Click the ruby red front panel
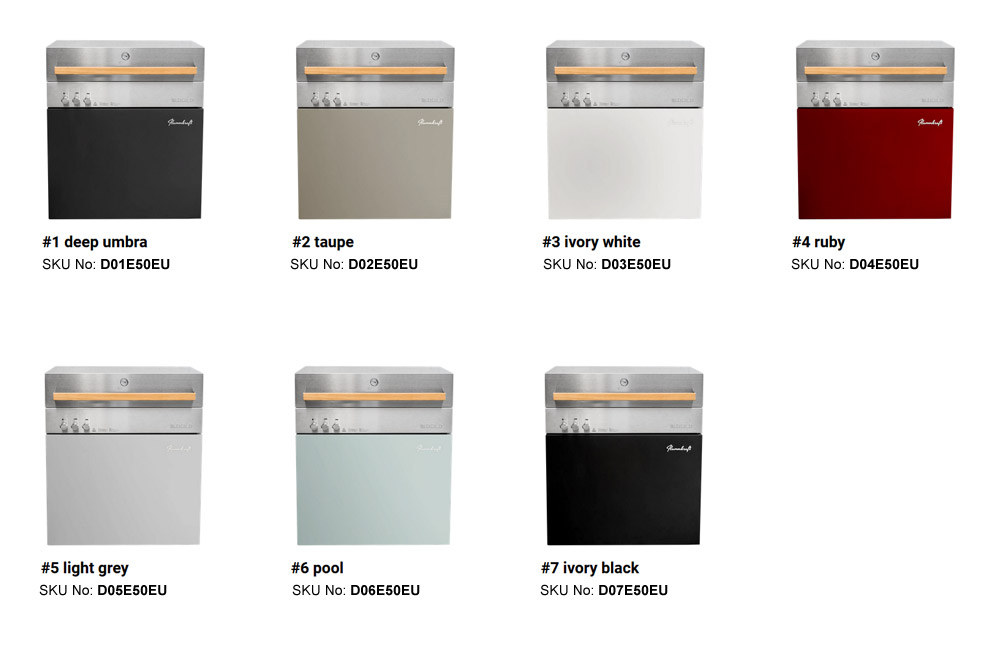Screen dimensions: 1000x650 pos(875,163)
